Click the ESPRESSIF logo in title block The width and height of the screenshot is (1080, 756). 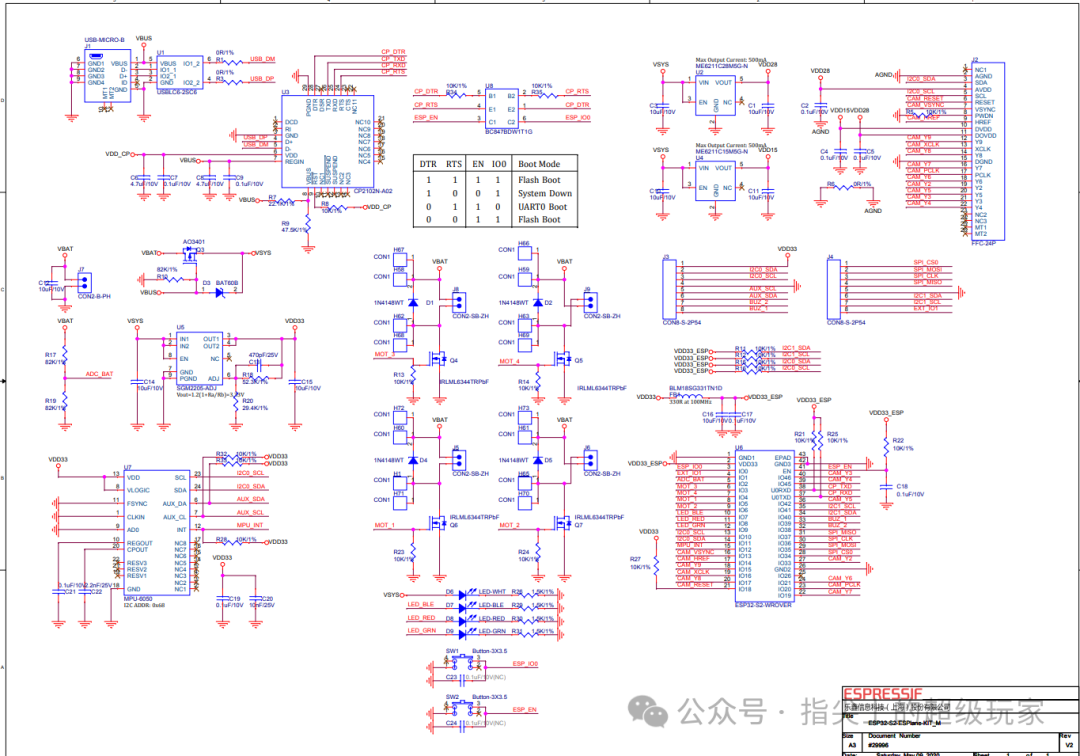(883, 694)
